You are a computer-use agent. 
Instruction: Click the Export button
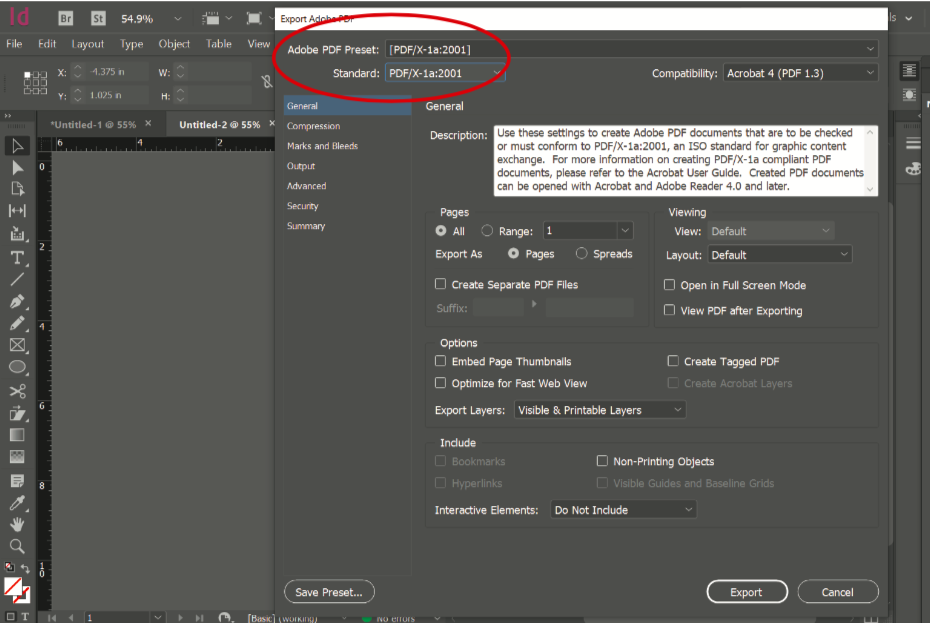coord(746,592)
